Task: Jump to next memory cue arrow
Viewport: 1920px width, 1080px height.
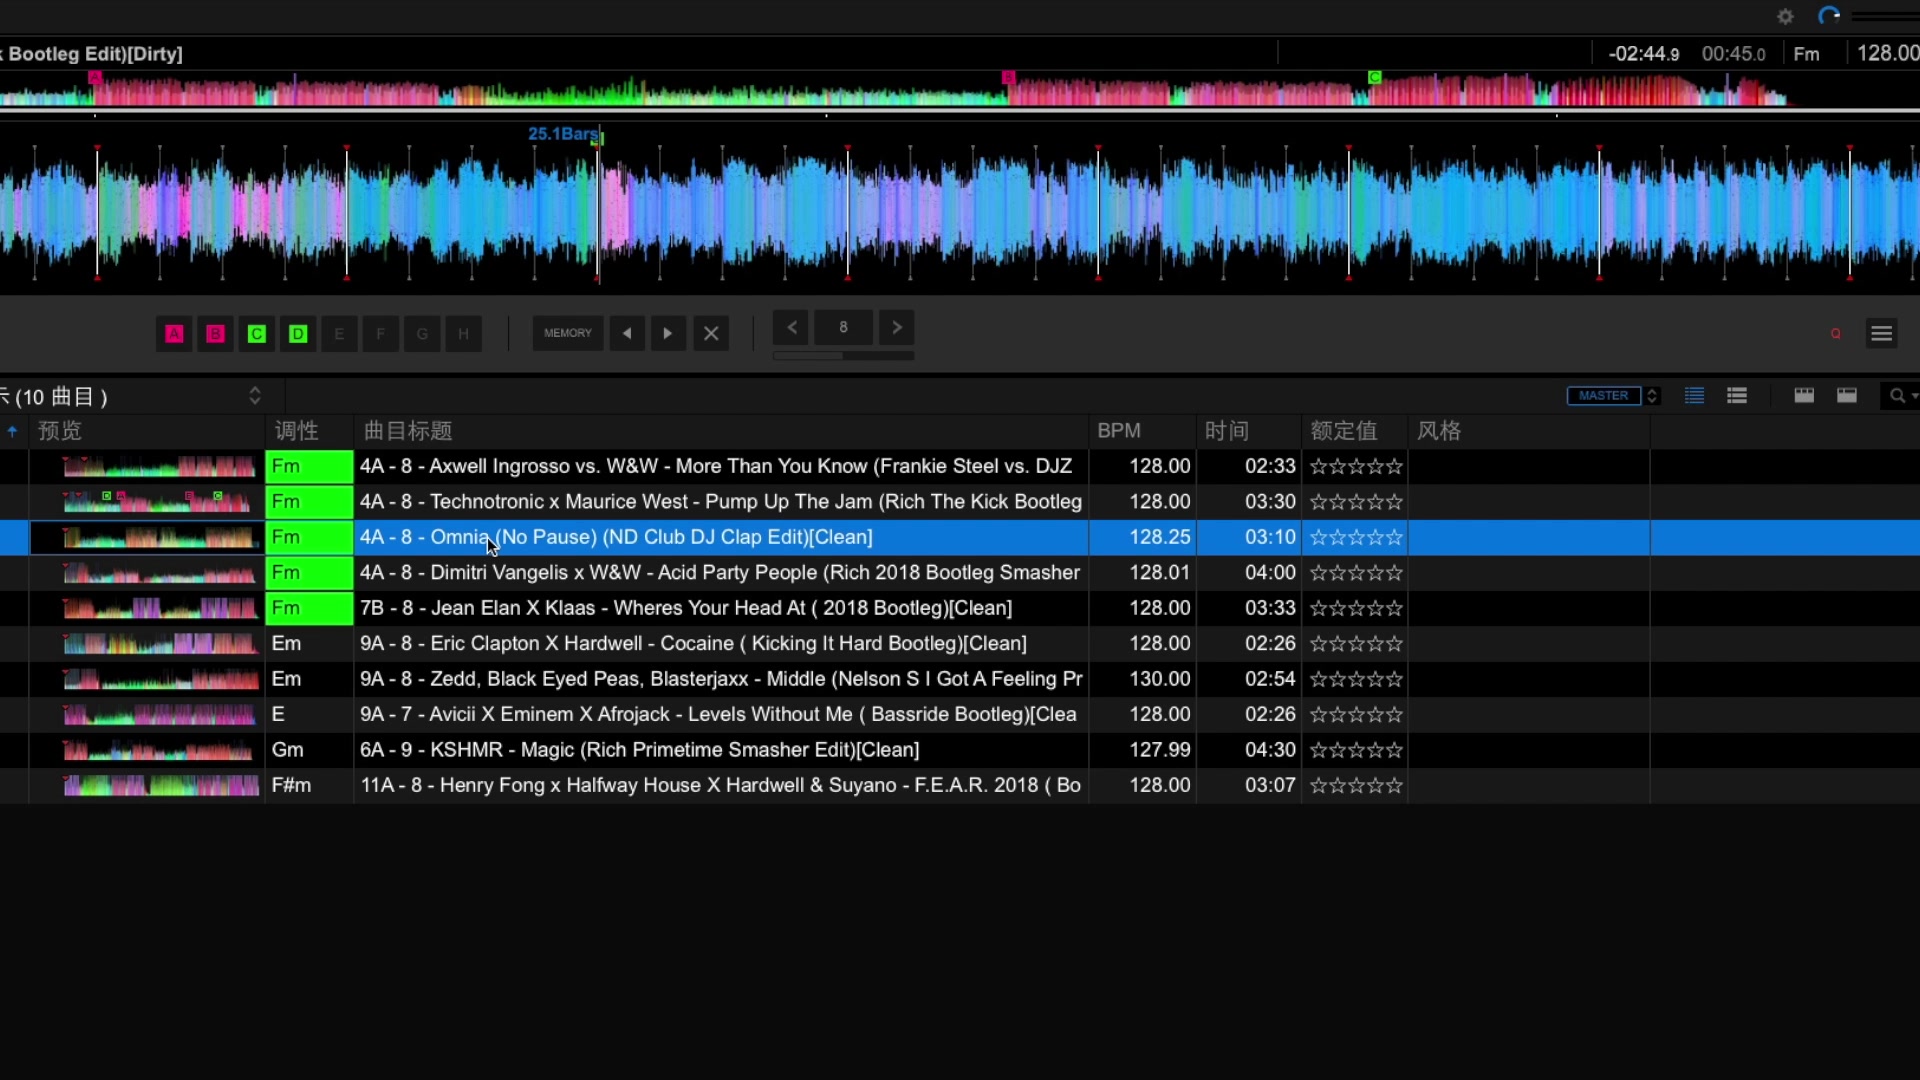Action: tap(668, 334)
